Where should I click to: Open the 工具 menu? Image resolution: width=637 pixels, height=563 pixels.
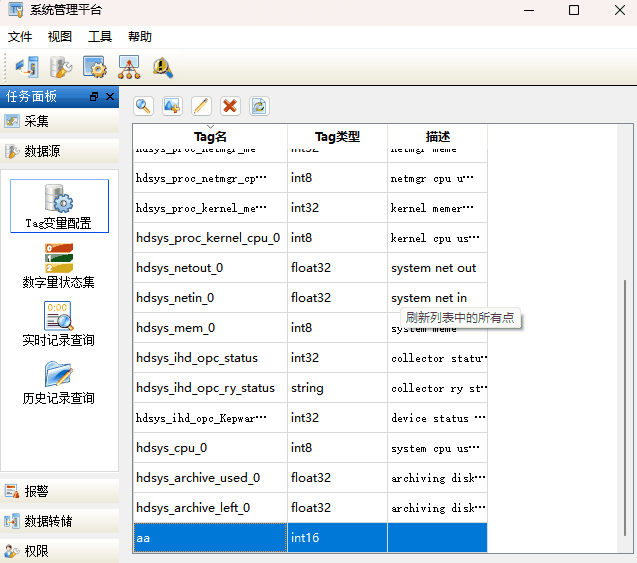tap(100, 37)
